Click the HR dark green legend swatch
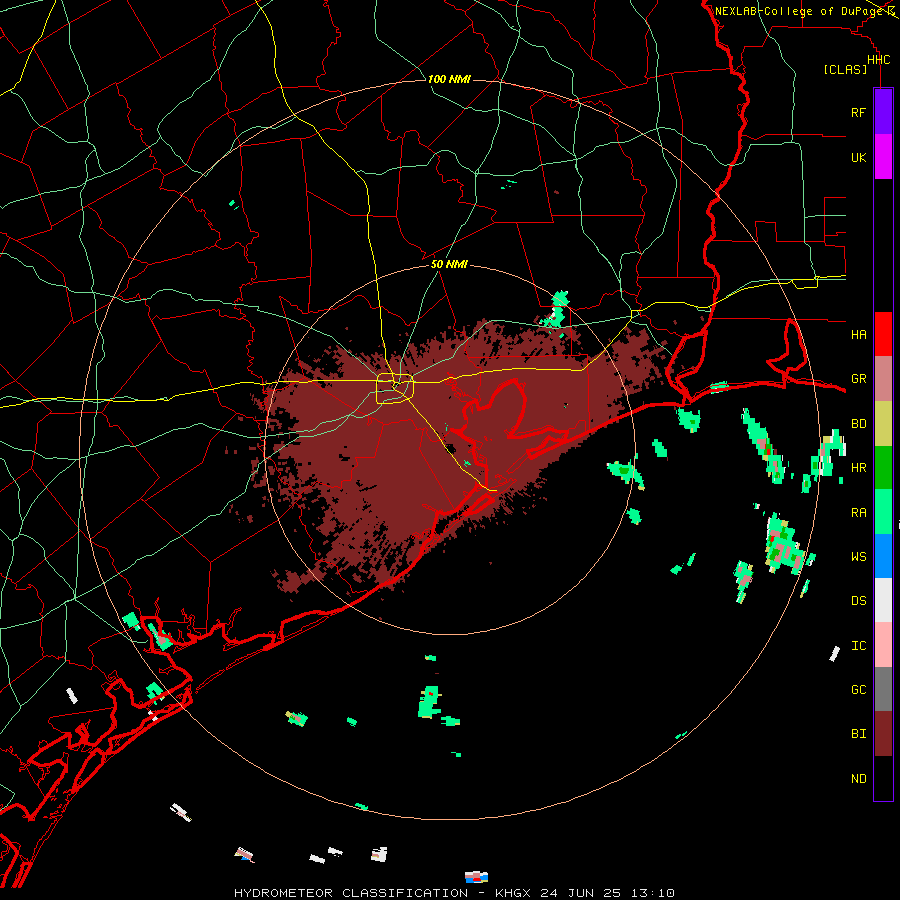Viewport: 900px width, 900px height. coord(883,468)
